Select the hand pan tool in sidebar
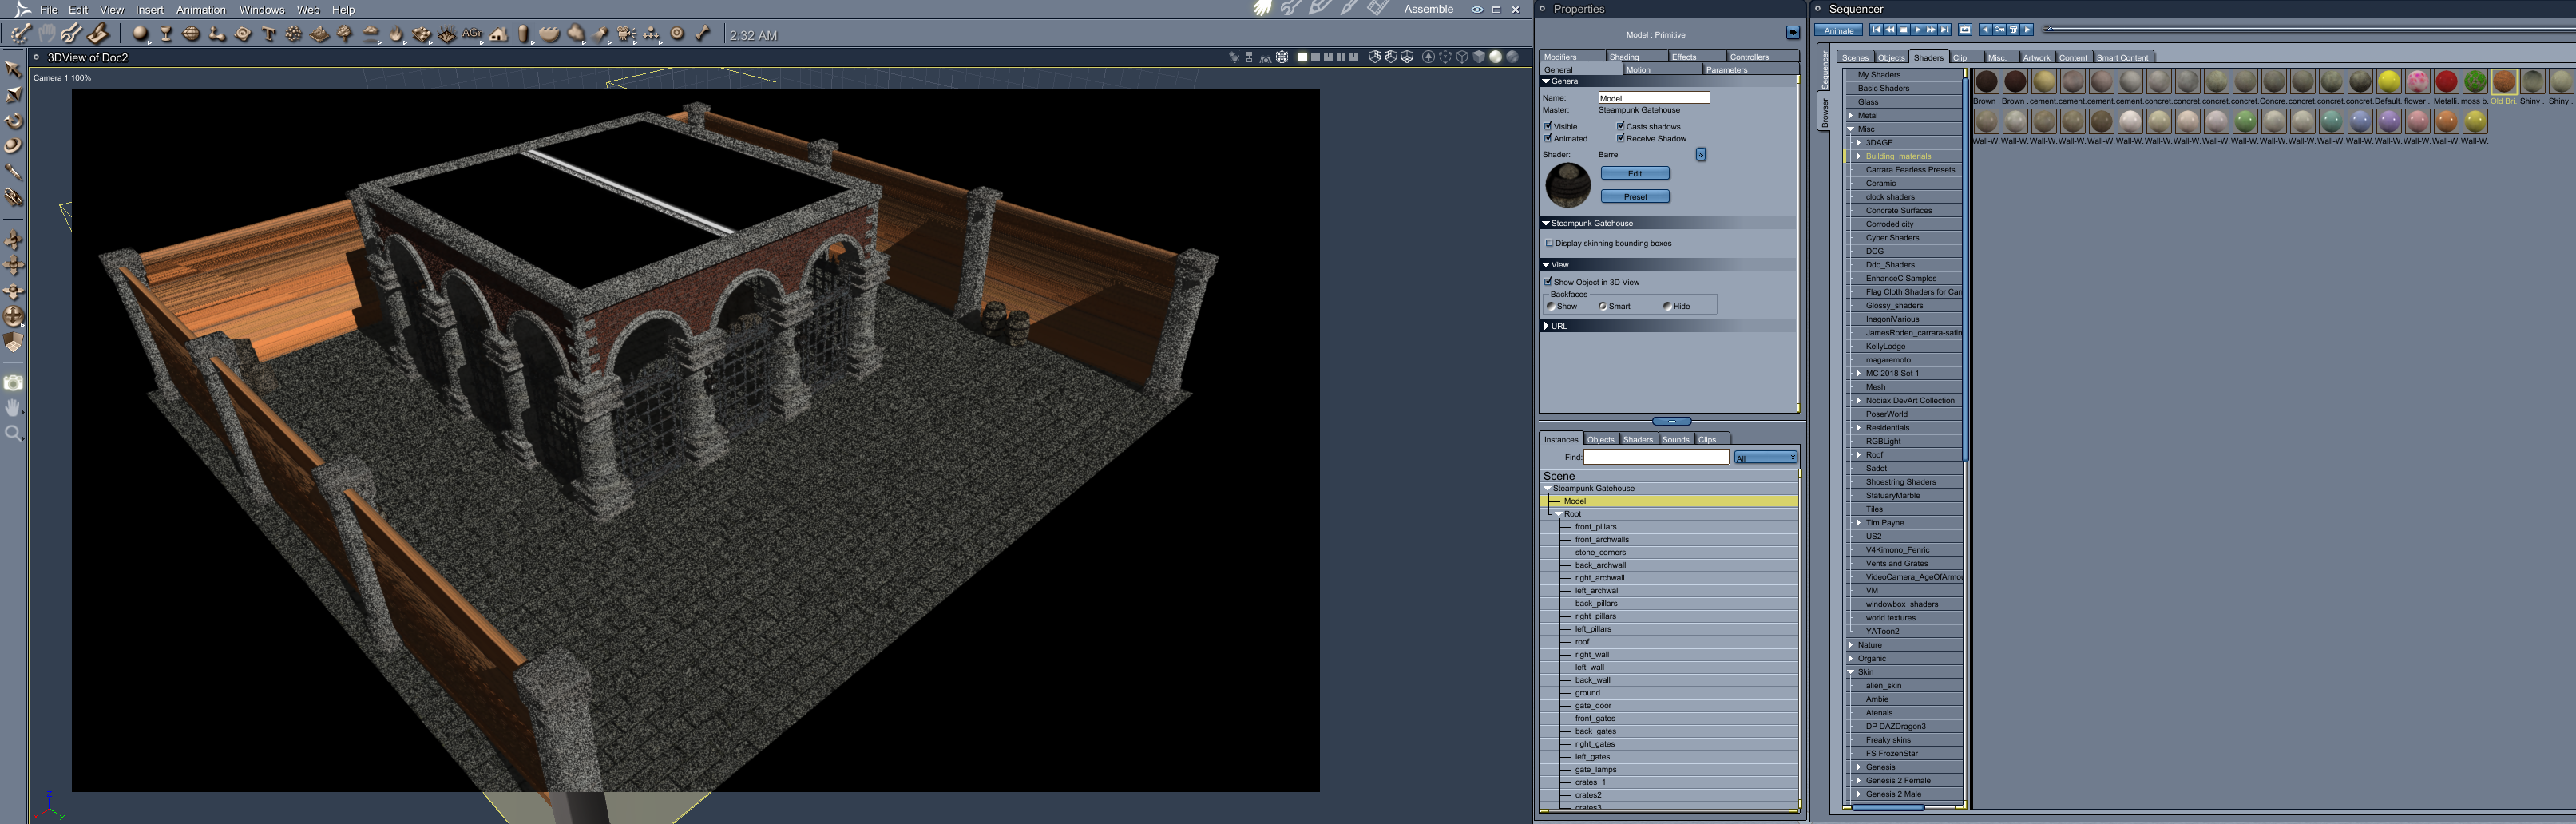2576x824 pixels. pyautogui.click(x=13, y=407)
